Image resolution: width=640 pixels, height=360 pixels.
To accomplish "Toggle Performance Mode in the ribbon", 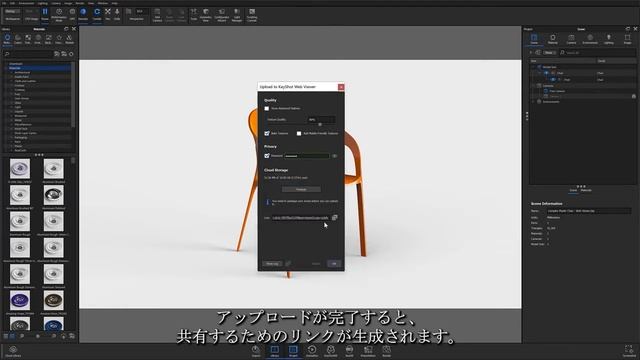I will click(59, 14).
